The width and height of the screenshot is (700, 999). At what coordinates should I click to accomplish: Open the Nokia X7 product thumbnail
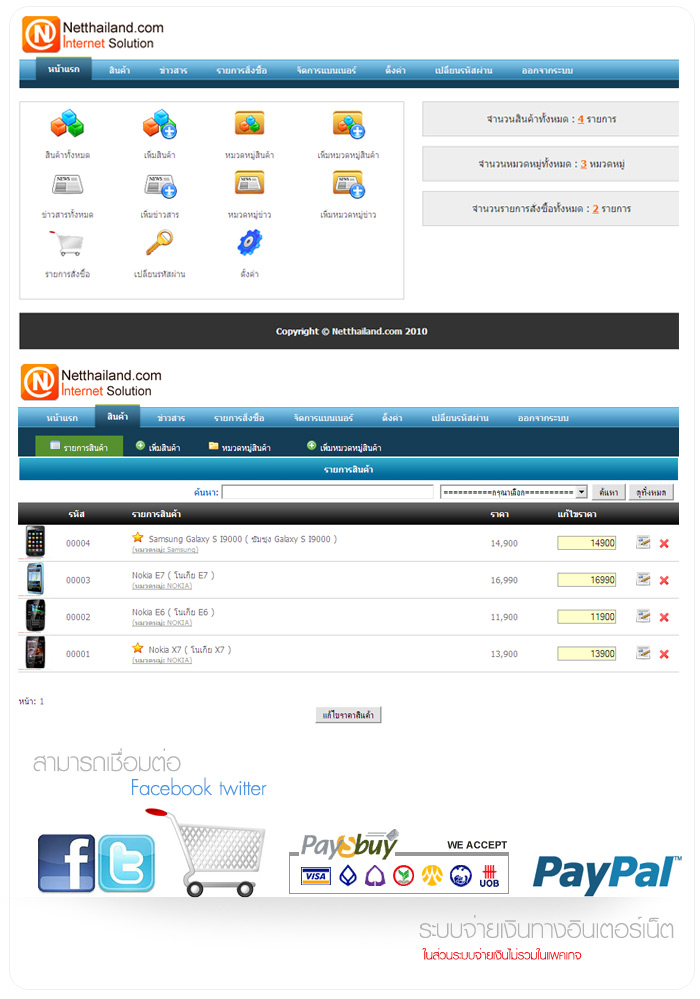pyautogui.click(x=35, y=652)
